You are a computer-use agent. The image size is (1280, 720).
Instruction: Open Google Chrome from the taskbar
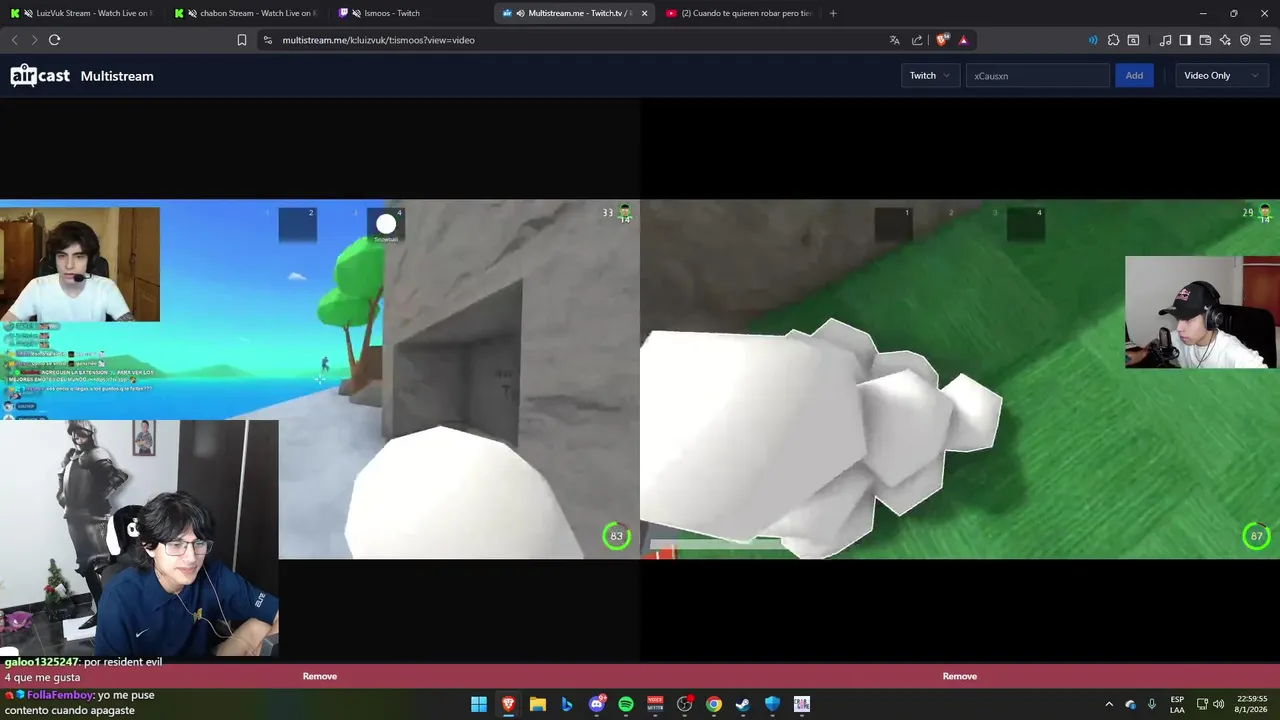pos(714,704)
